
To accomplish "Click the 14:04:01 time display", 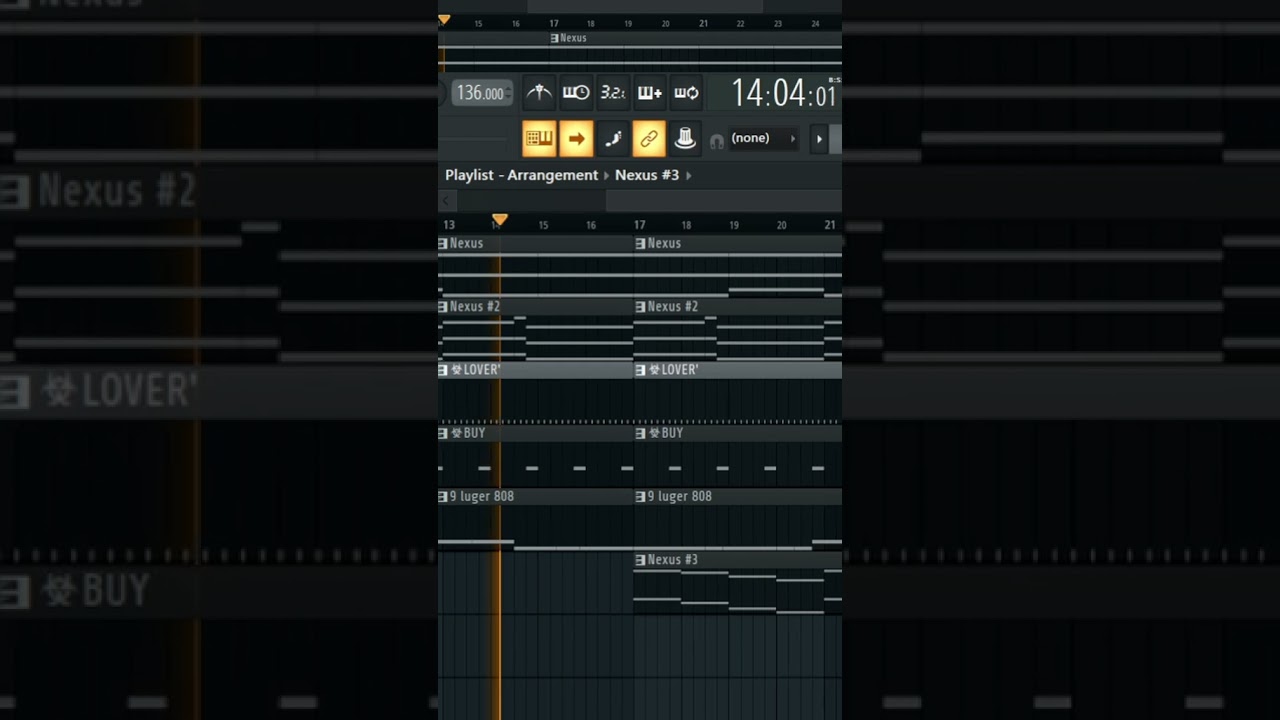I will 783,93.
